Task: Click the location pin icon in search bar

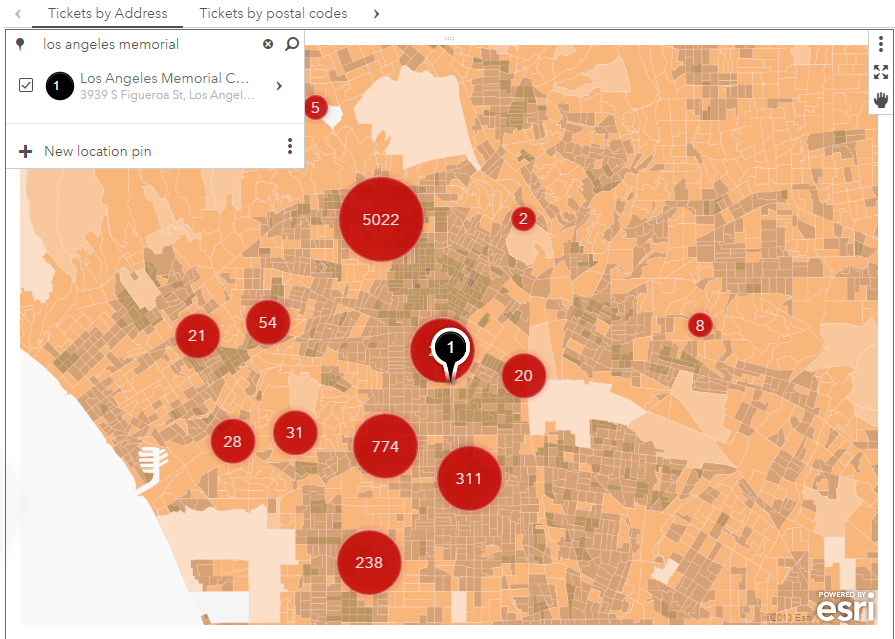Action: click(20, 44)
